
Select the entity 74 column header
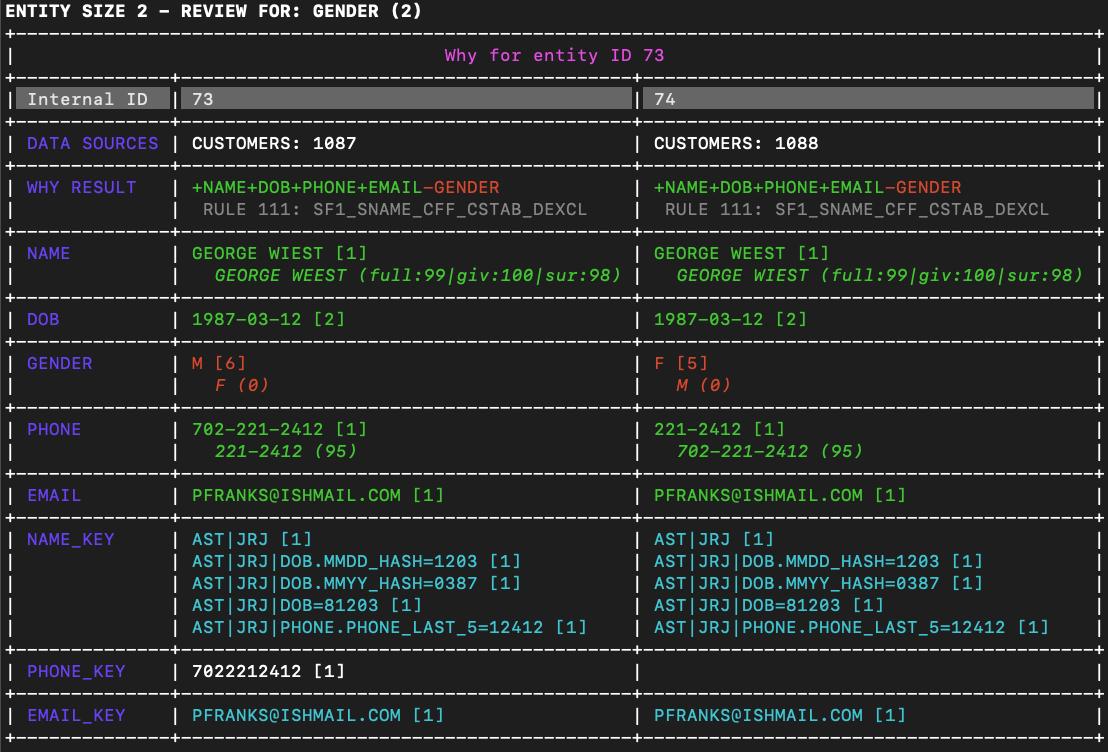(868, 99)
